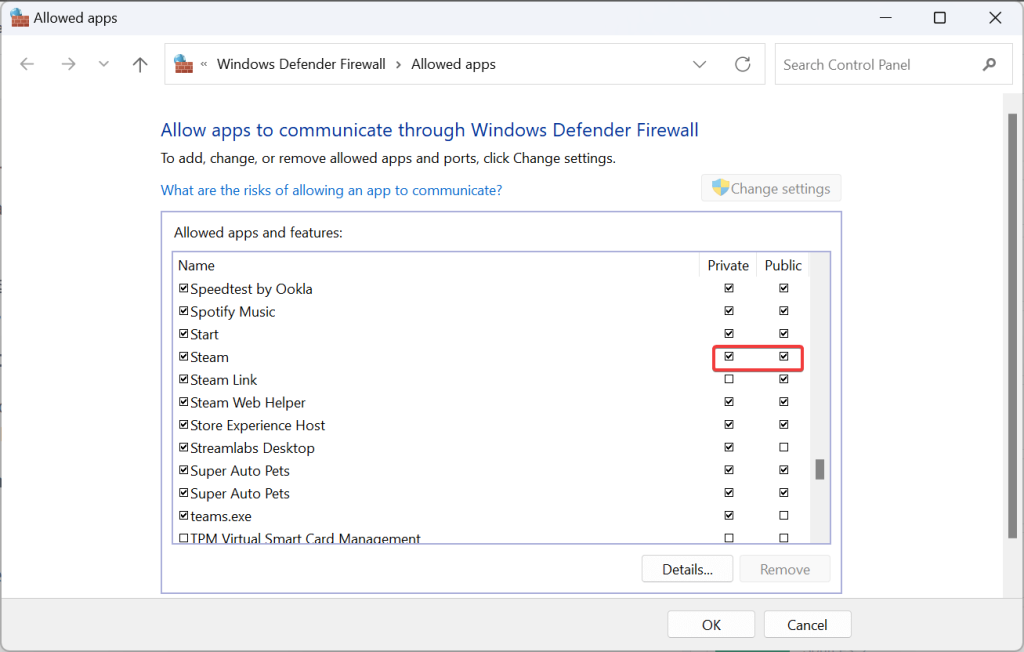Click the Change settings button

pos(771,188)
